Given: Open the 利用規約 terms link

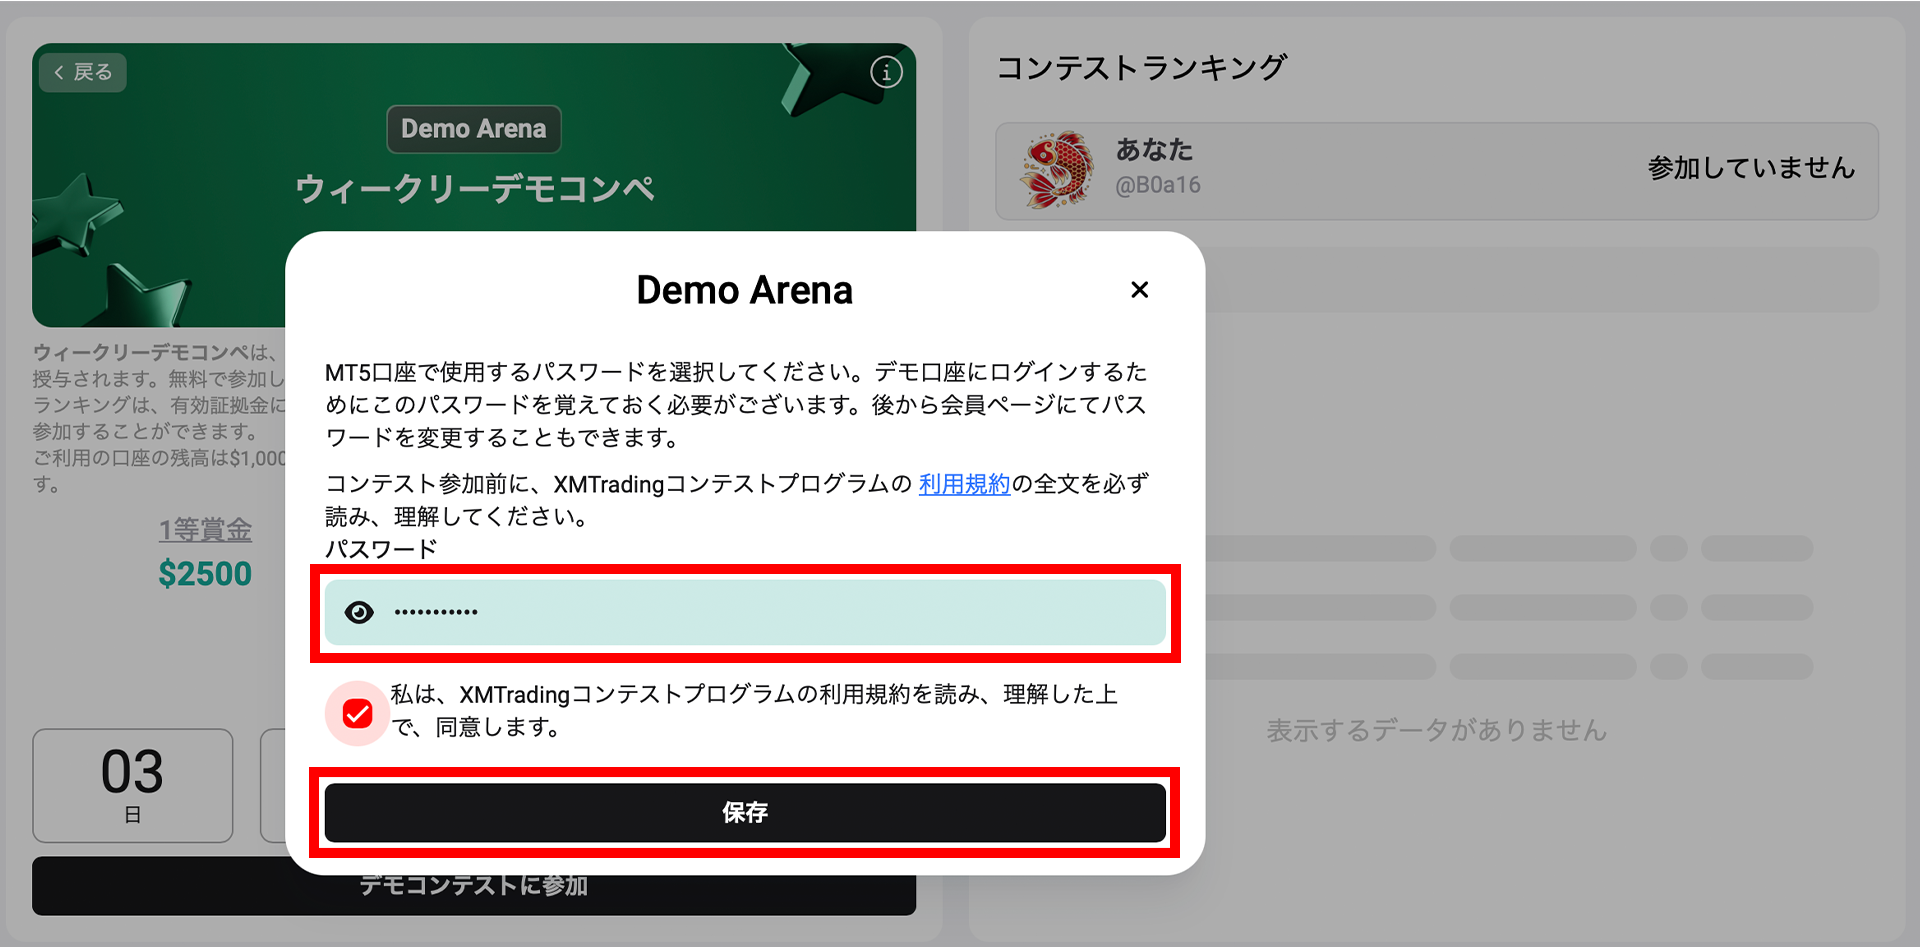Looking at the screenshot, I should tap(964, 484).
